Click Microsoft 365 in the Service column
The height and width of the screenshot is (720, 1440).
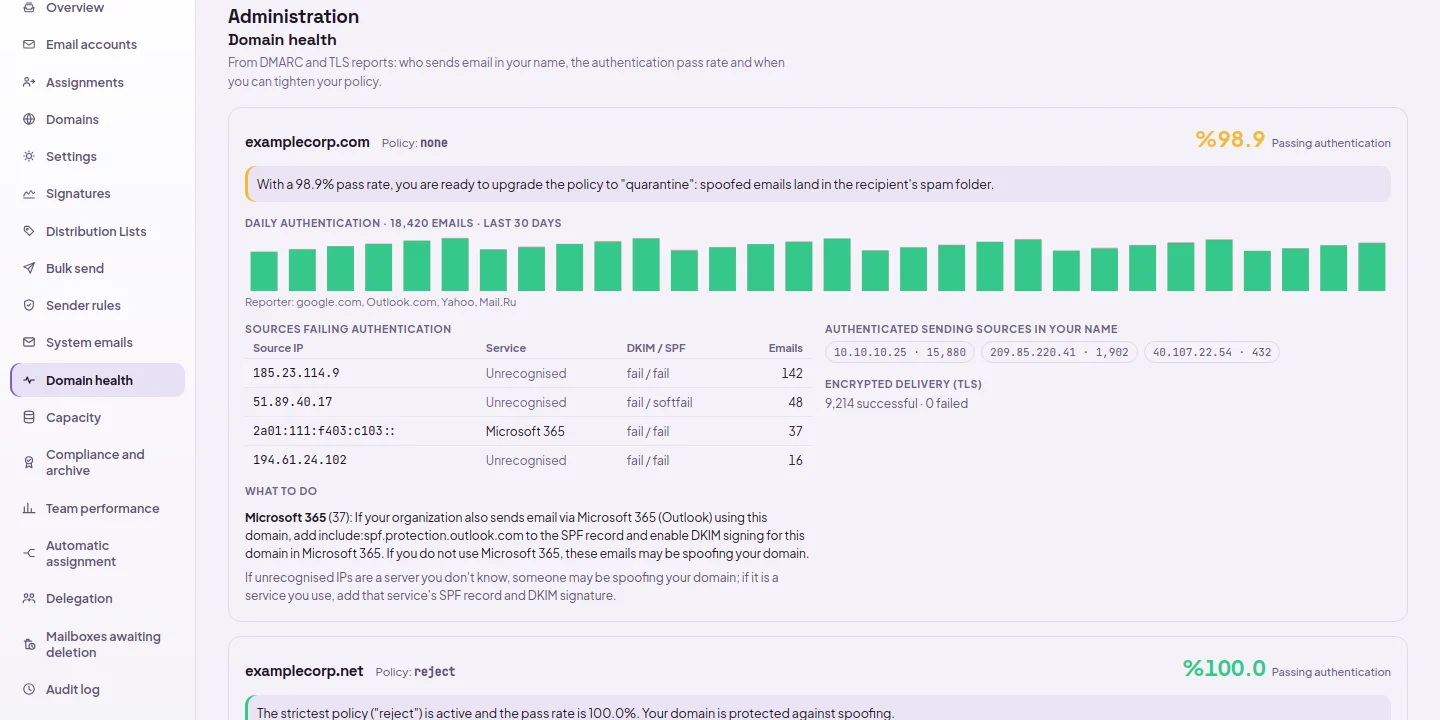(525, 431)
